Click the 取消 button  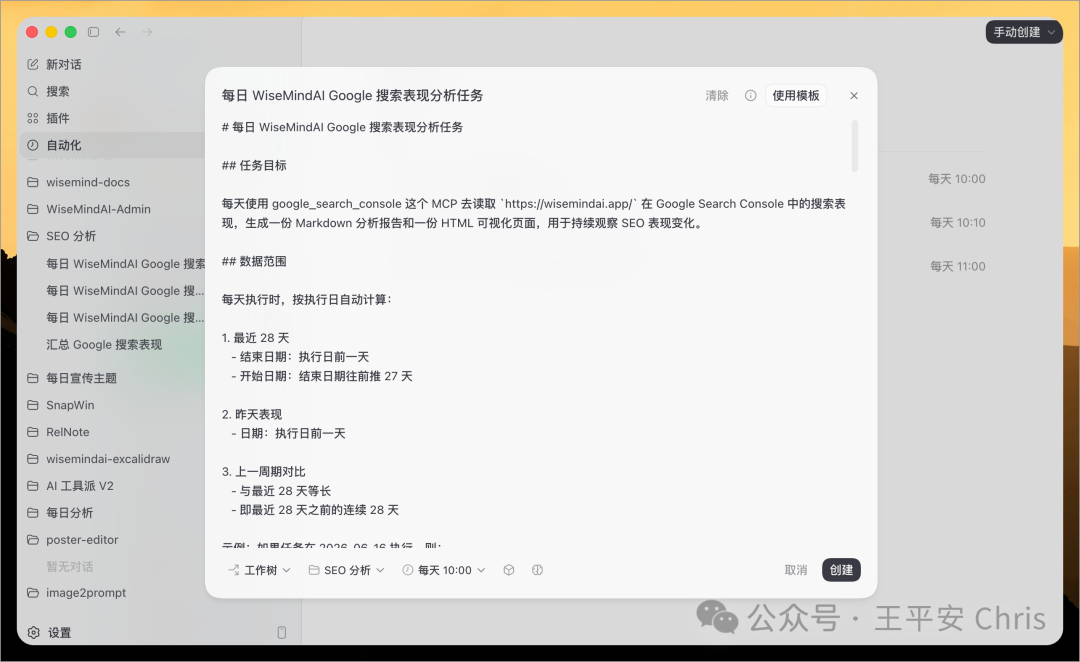coord(796,570)
